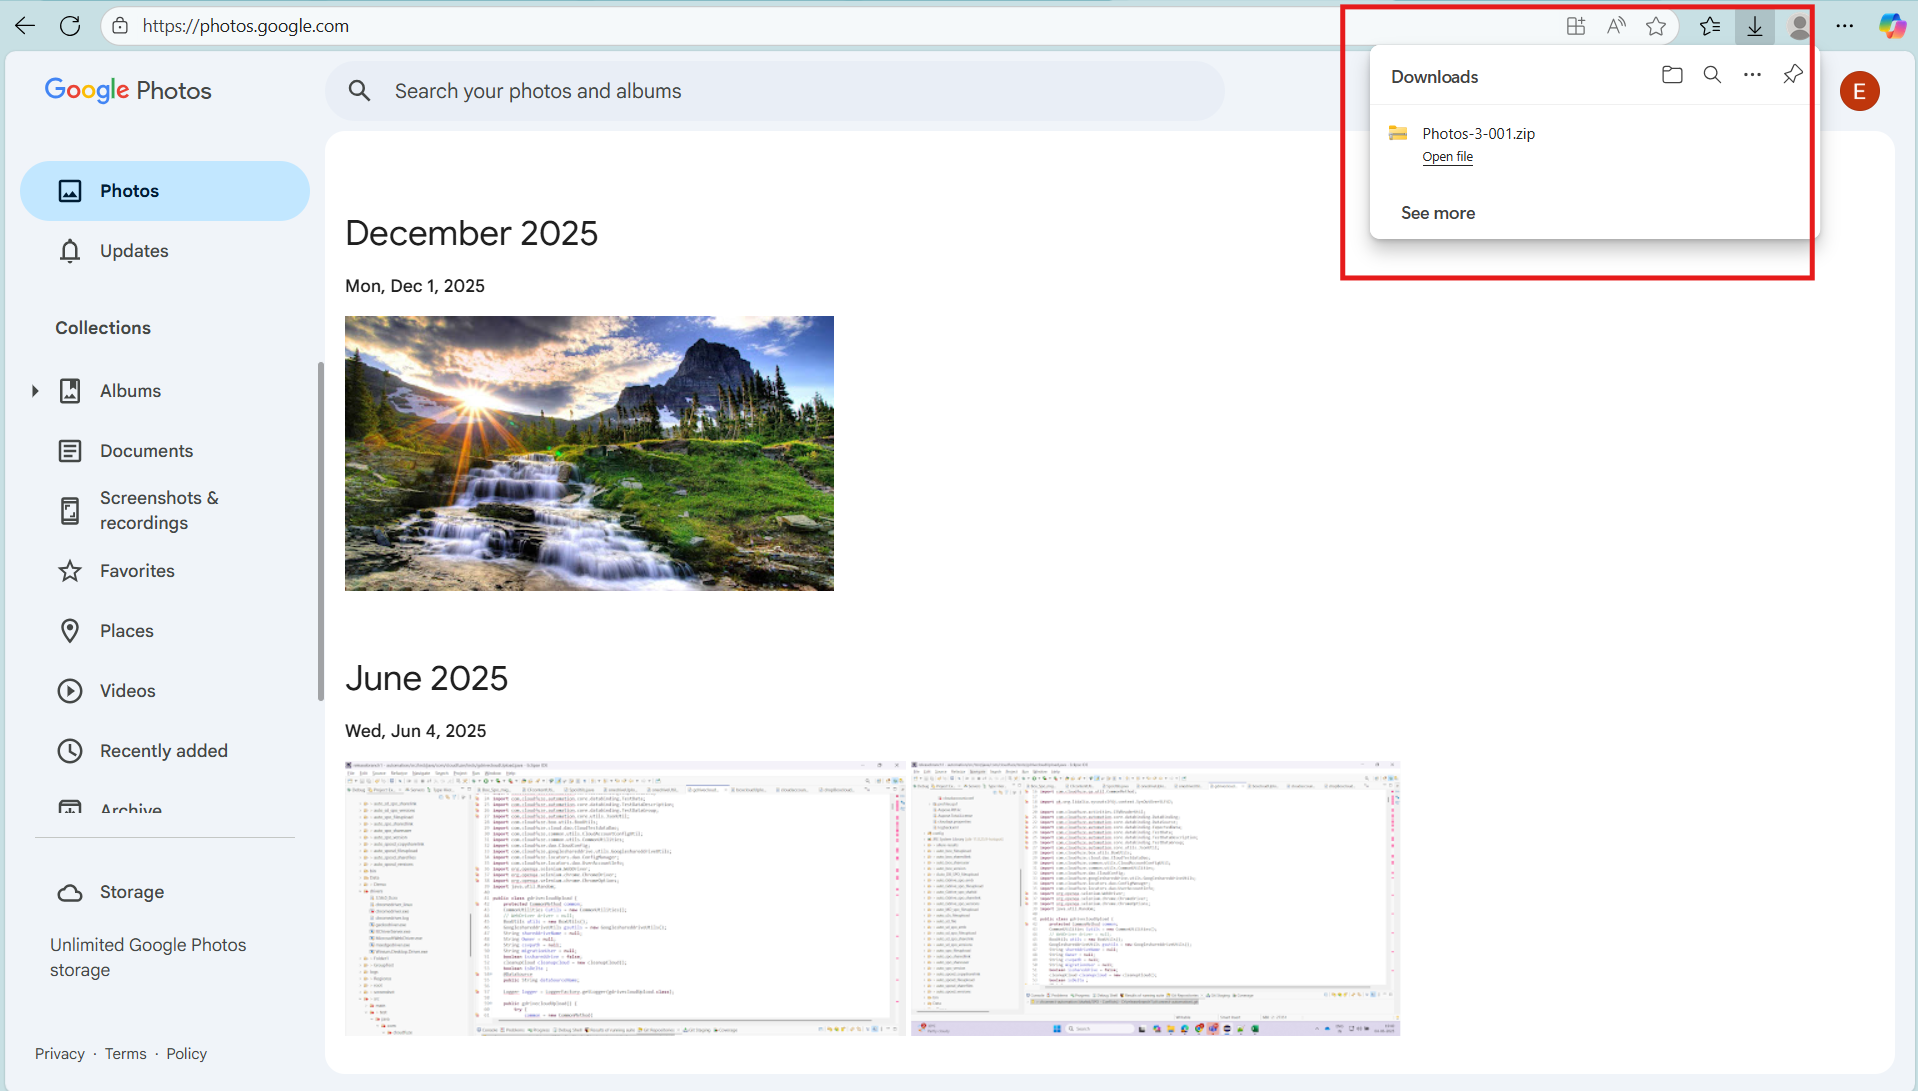Image resolution: width=1918 pixels, height=1091 pixels.
Task: Open the Downloads folder icon in the panel
Action: [x=1671, y=74]
